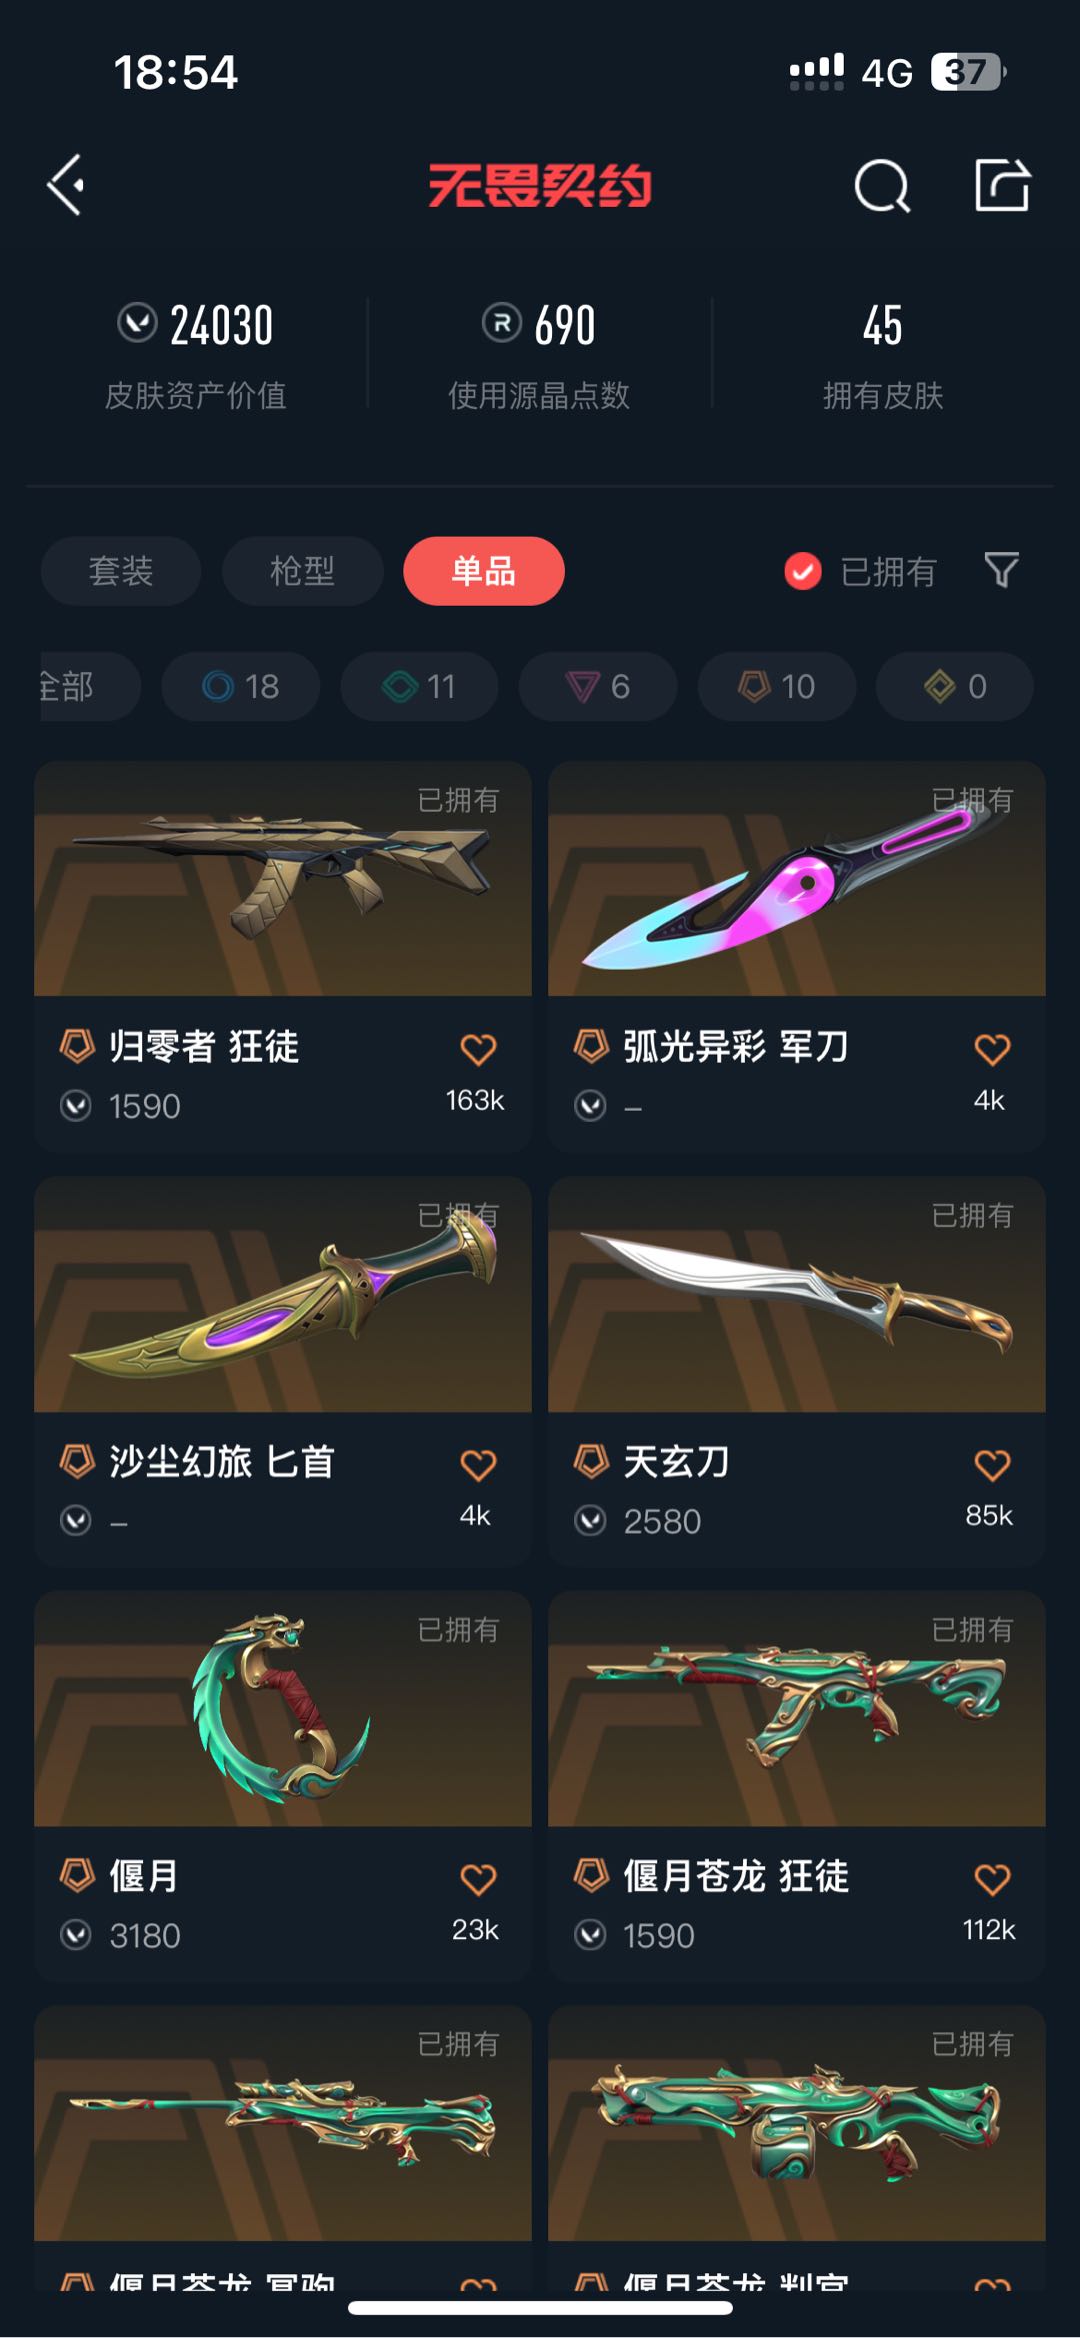Screen dimensions: 1080x2338
Task: Select the 单品 tab
Action: point(484,571)
